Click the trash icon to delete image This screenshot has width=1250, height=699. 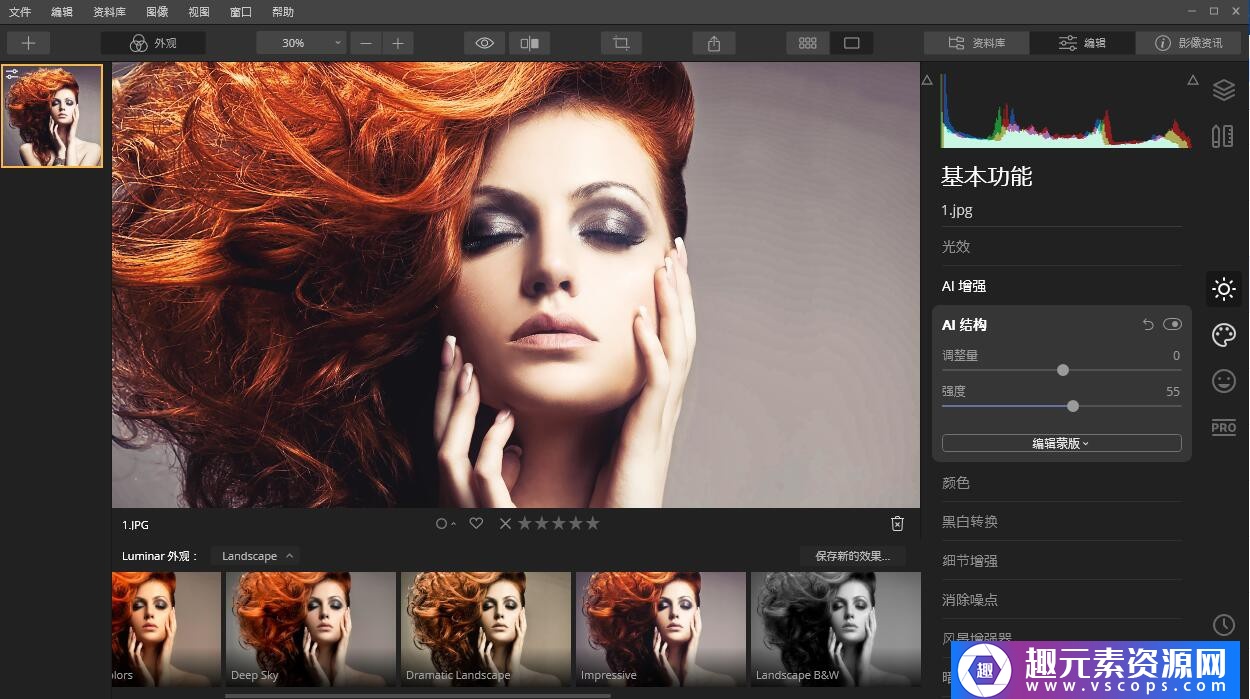coord(897,524)
